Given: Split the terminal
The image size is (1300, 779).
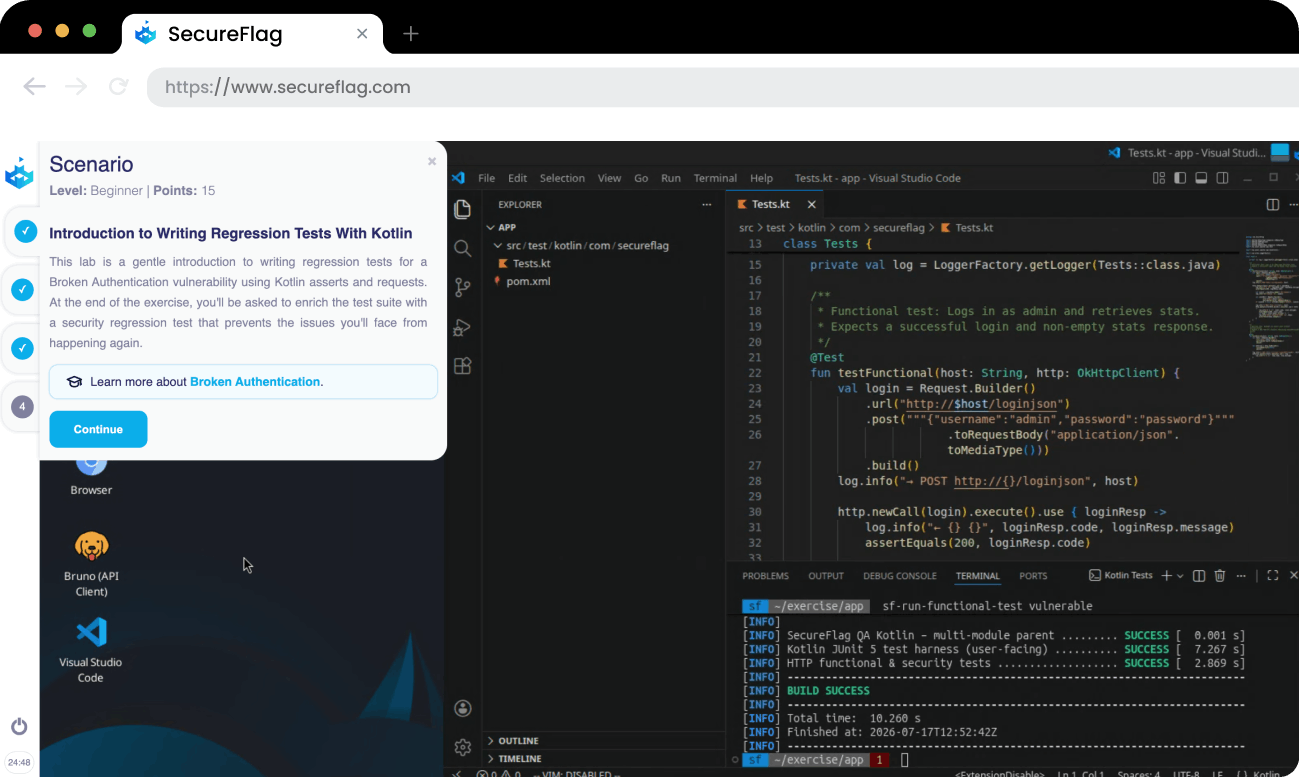Looking at the screenshot, I should coord(1199,576).
